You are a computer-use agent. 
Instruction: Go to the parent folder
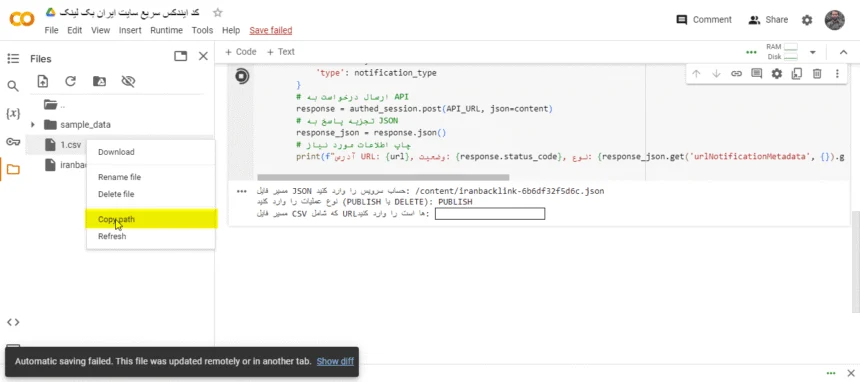50,104
